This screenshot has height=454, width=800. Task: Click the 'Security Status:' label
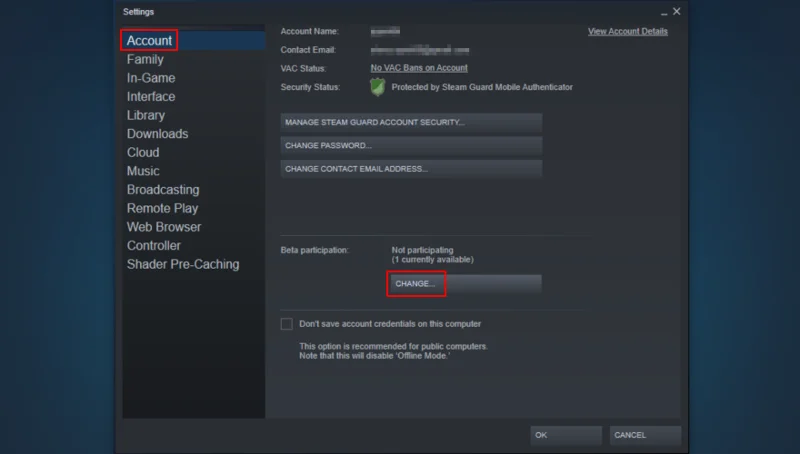(310, 87)
